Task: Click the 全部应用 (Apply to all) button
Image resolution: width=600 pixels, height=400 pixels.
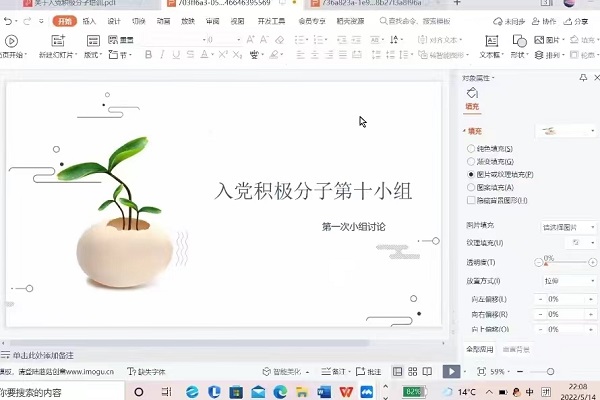Action: pyautogui.click(x=481, y=349)
